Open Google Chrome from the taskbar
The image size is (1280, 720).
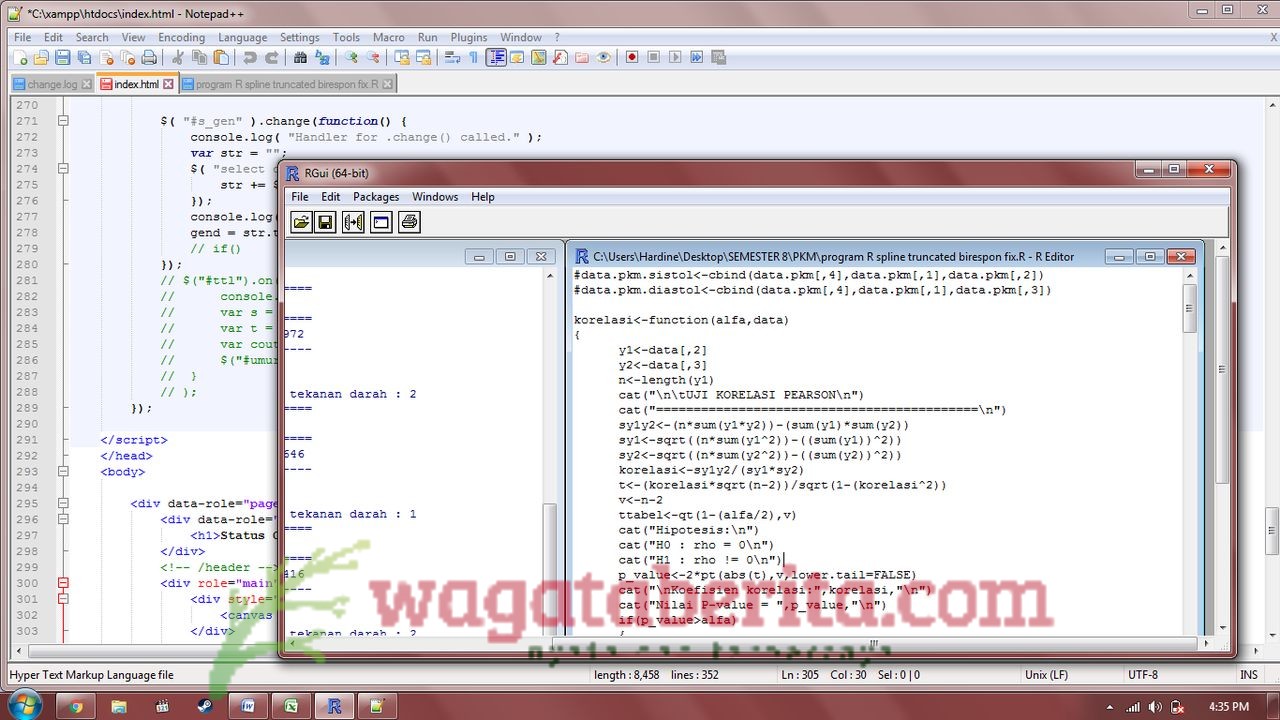click(75, 706)
